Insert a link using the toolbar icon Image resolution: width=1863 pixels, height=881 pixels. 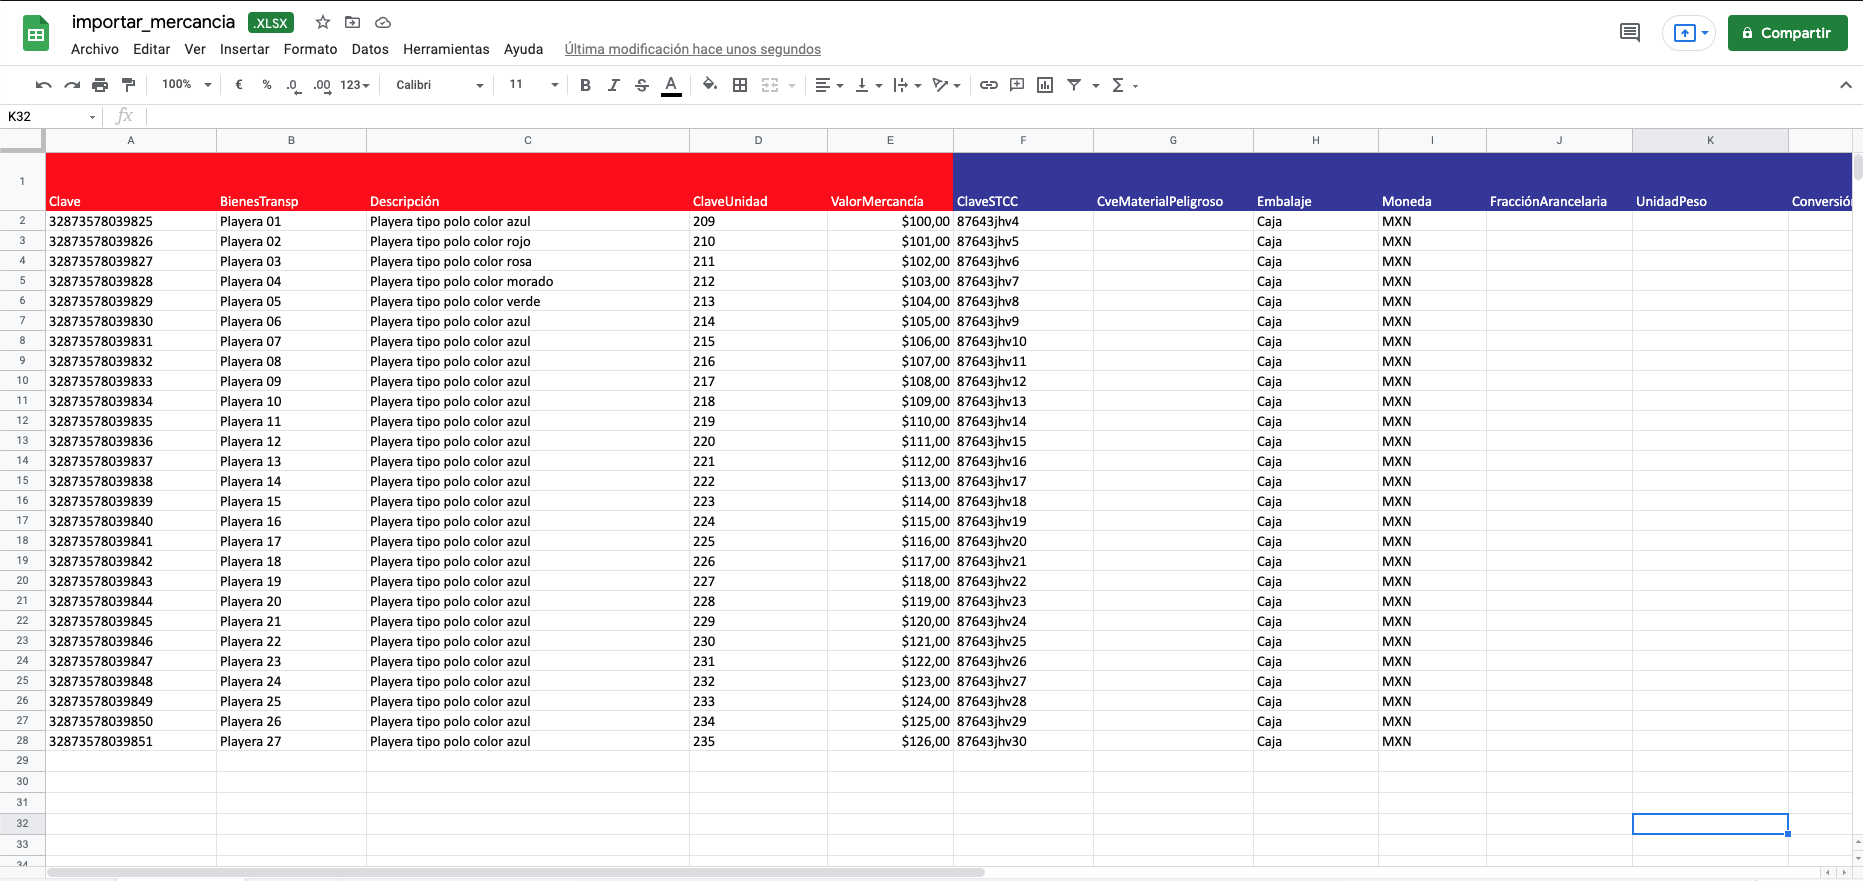coord(988,85)
